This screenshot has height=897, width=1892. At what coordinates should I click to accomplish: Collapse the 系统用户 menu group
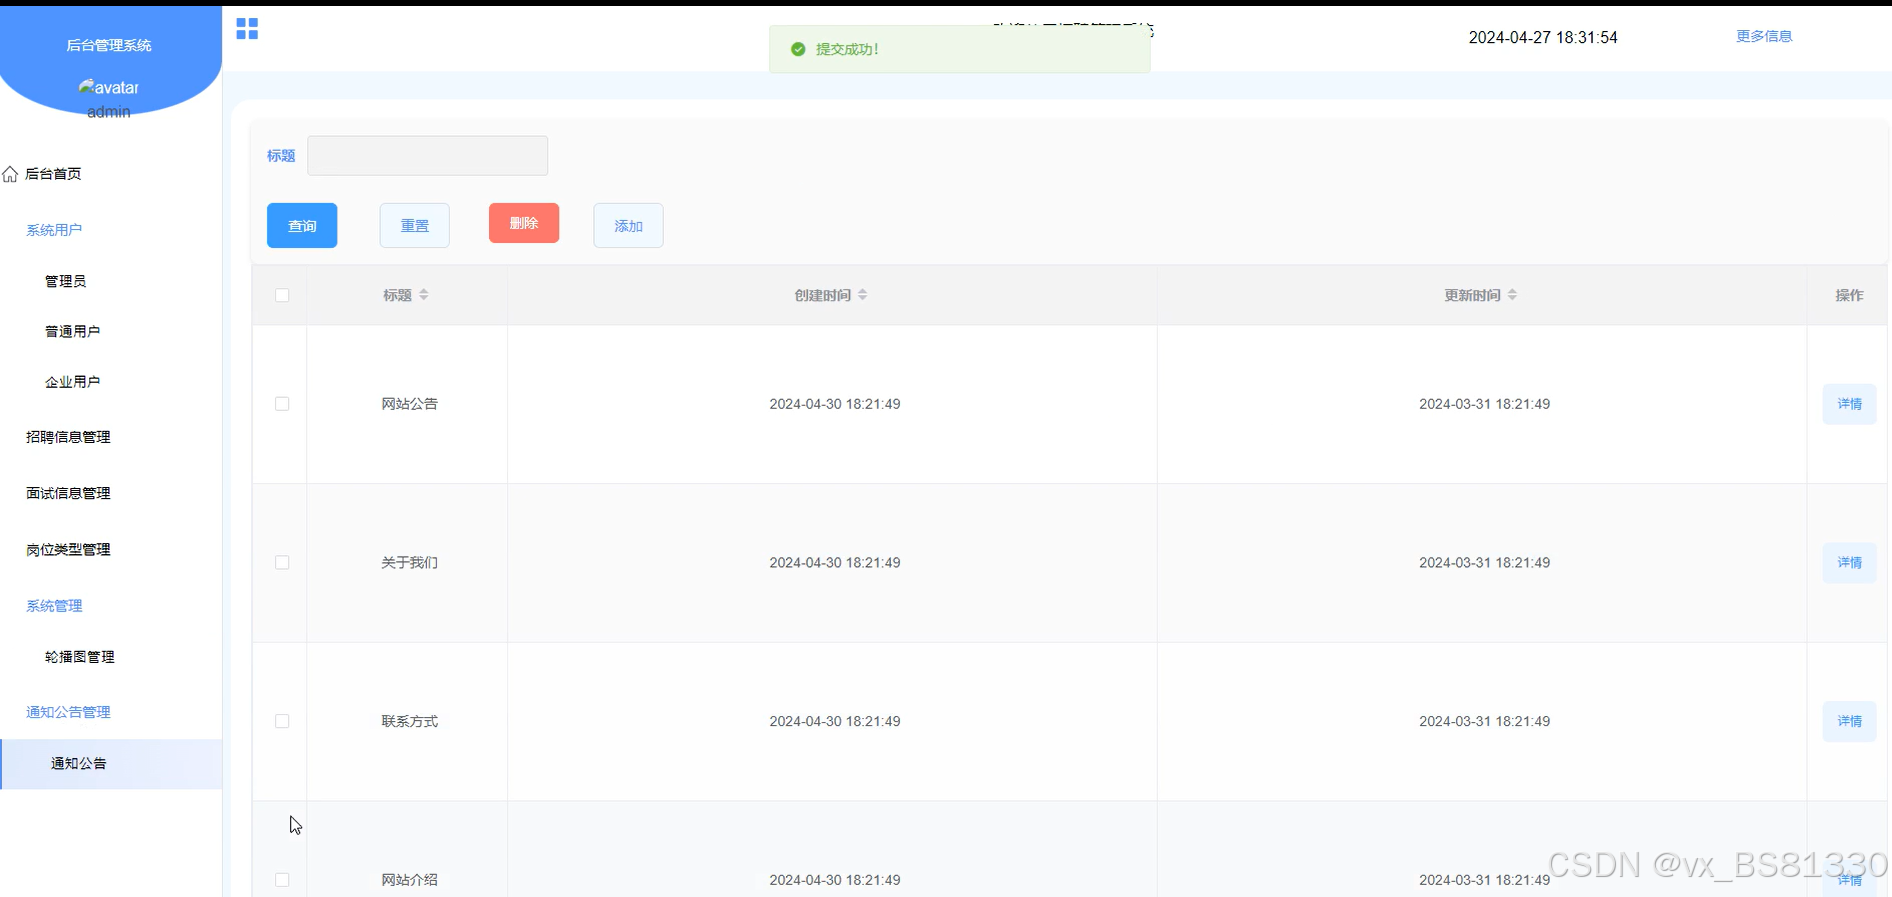[54, 230]
